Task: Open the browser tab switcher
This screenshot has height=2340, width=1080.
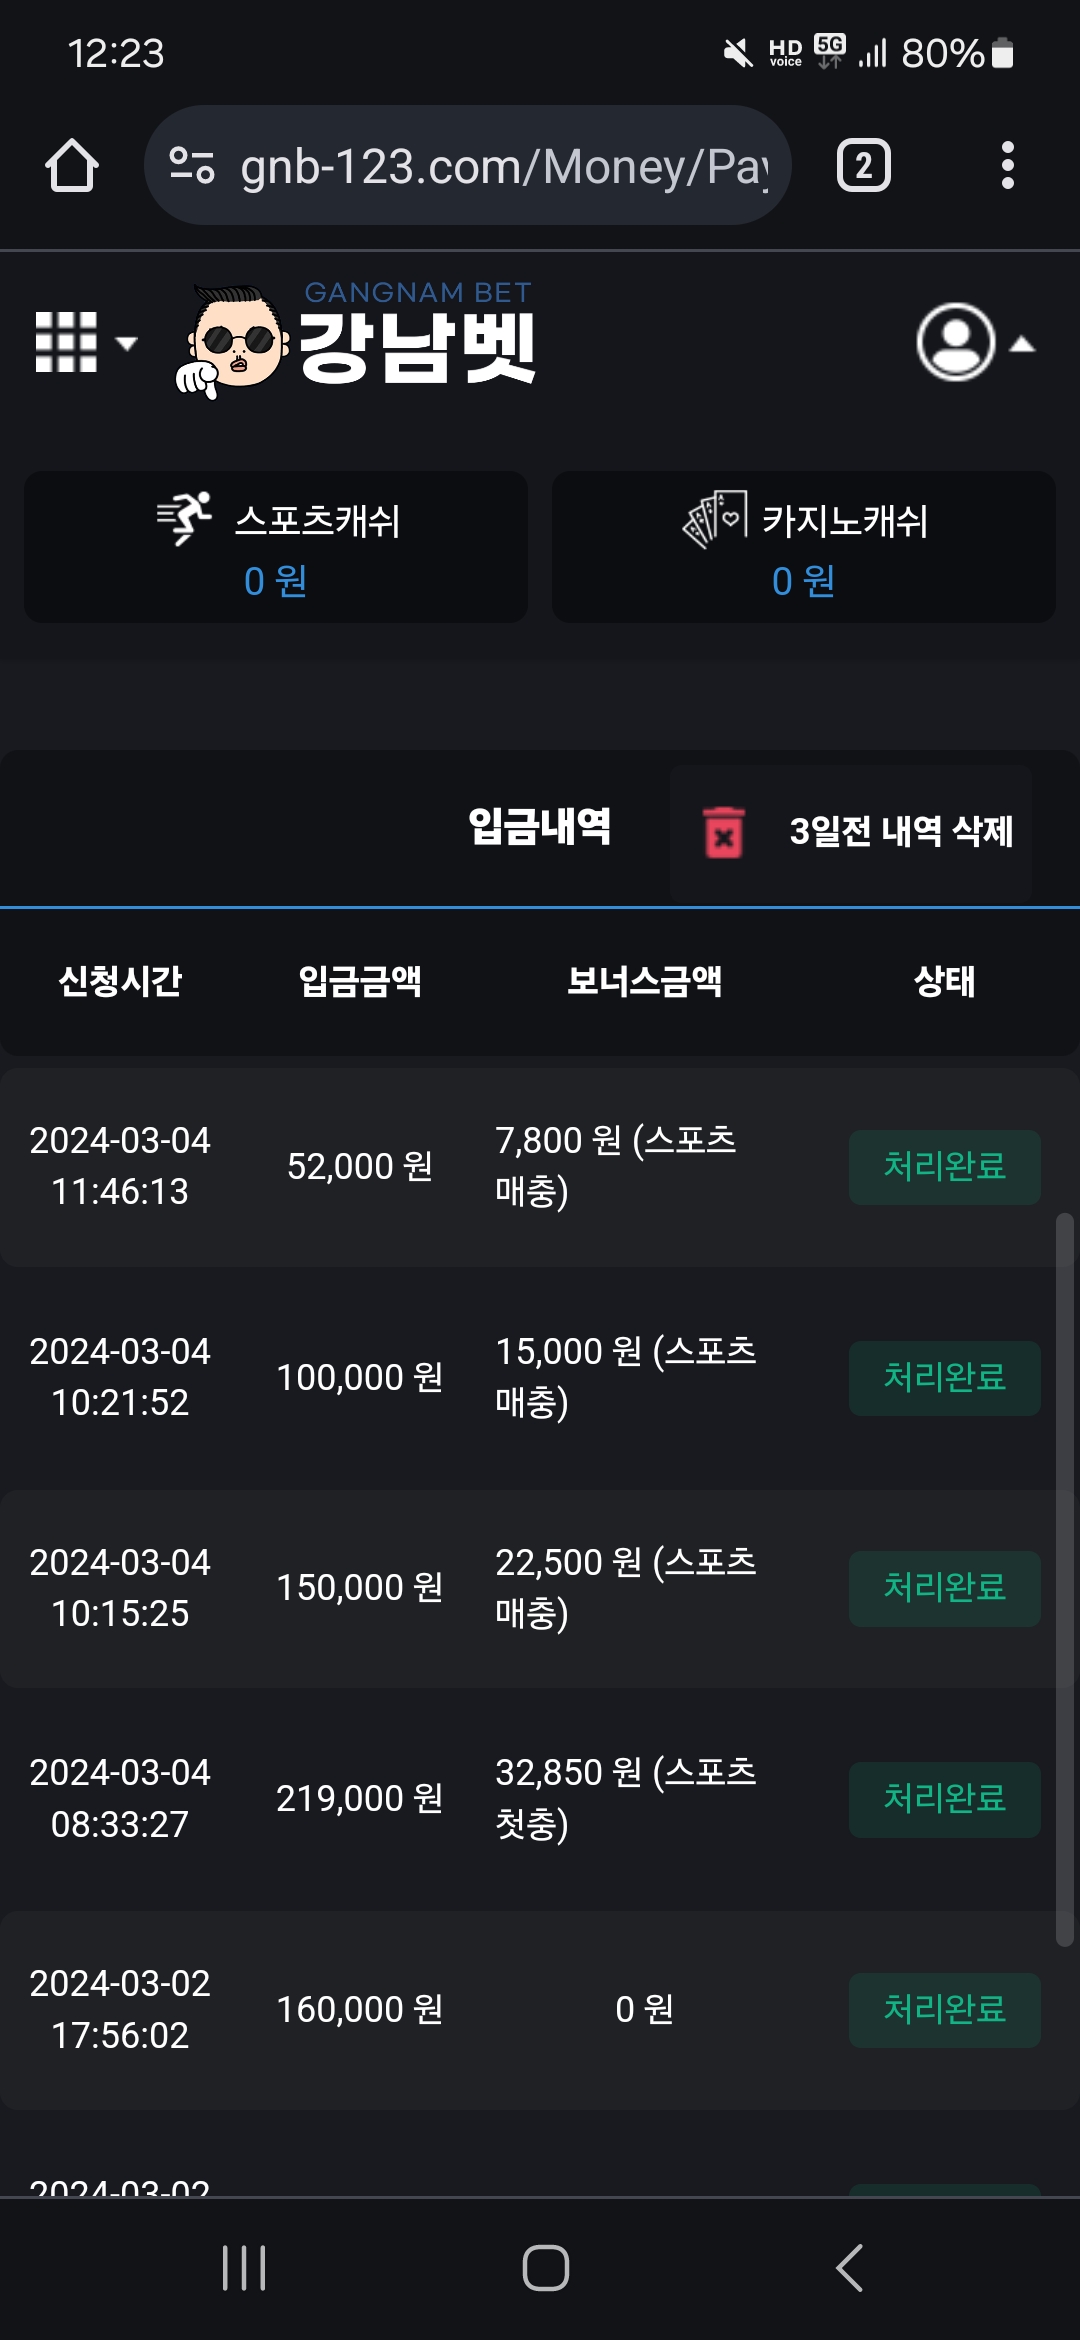Action: click(864, 165)
